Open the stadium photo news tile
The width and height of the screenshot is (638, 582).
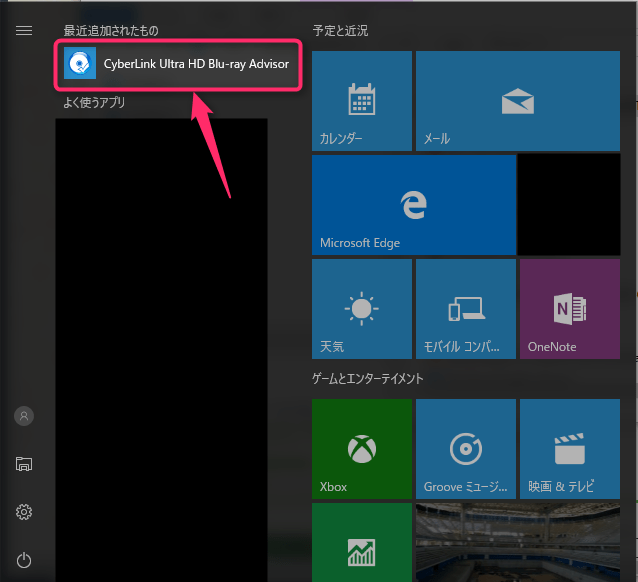[518, 543]
